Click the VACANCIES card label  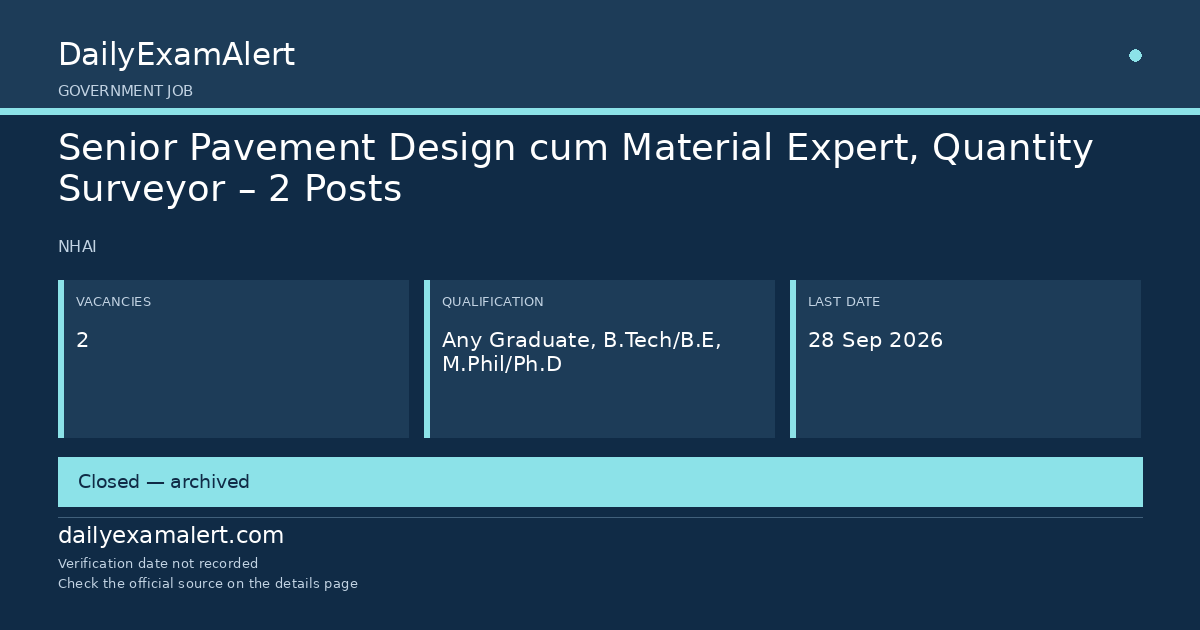(x=113, y=302)
